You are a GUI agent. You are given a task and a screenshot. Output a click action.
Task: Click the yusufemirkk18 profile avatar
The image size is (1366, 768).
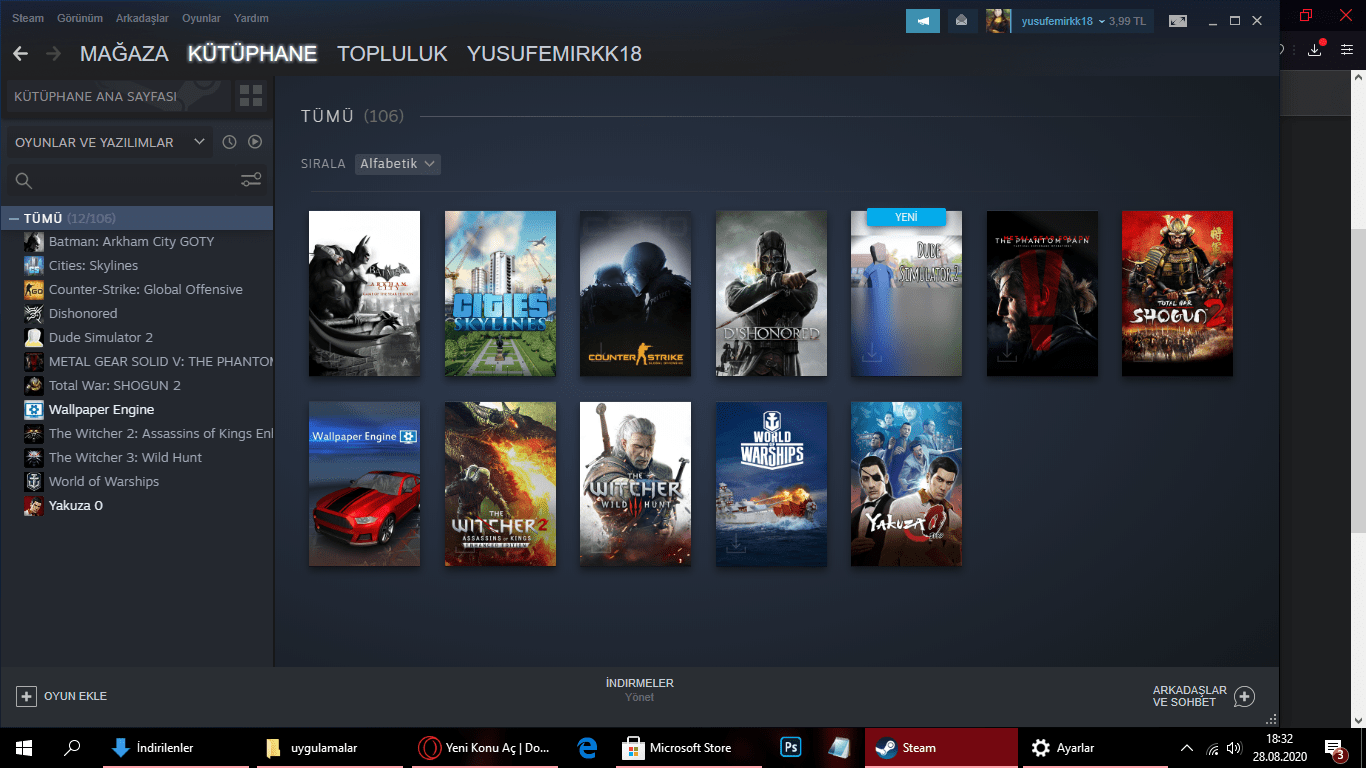(x=999, y=21)
